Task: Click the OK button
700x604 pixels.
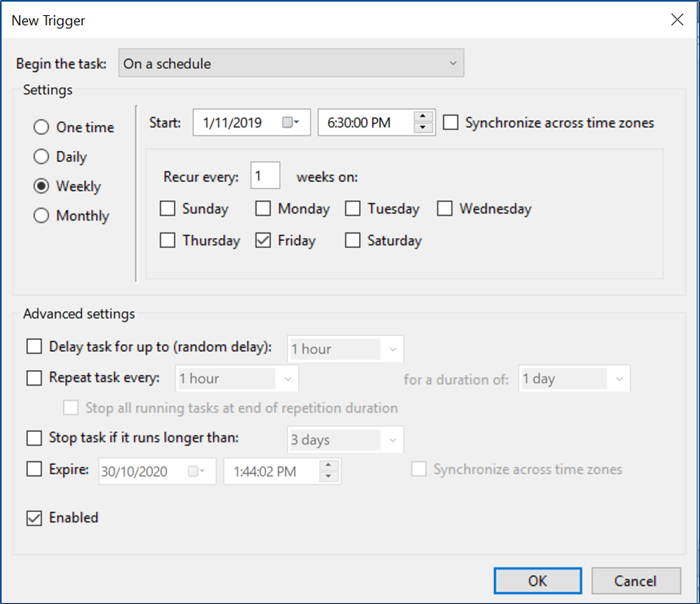Action: coord(538,581)
